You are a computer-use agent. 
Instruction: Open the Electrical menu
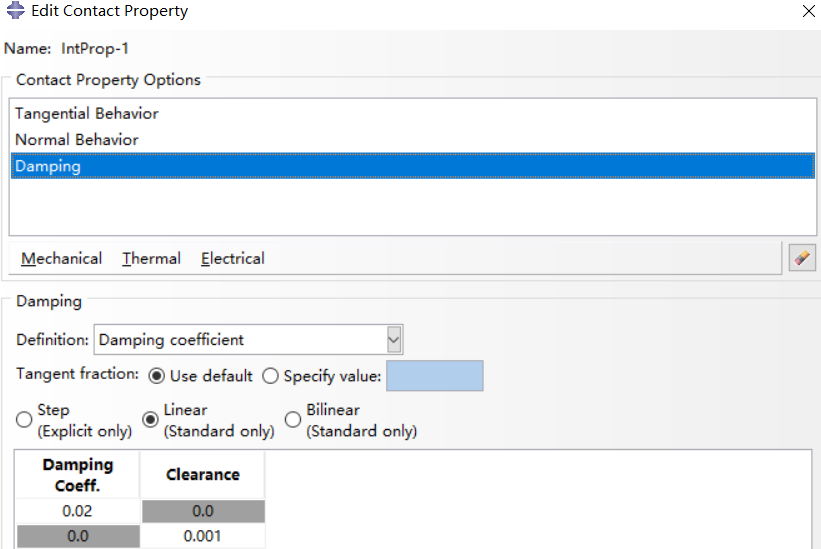click(x=232, y=259)
